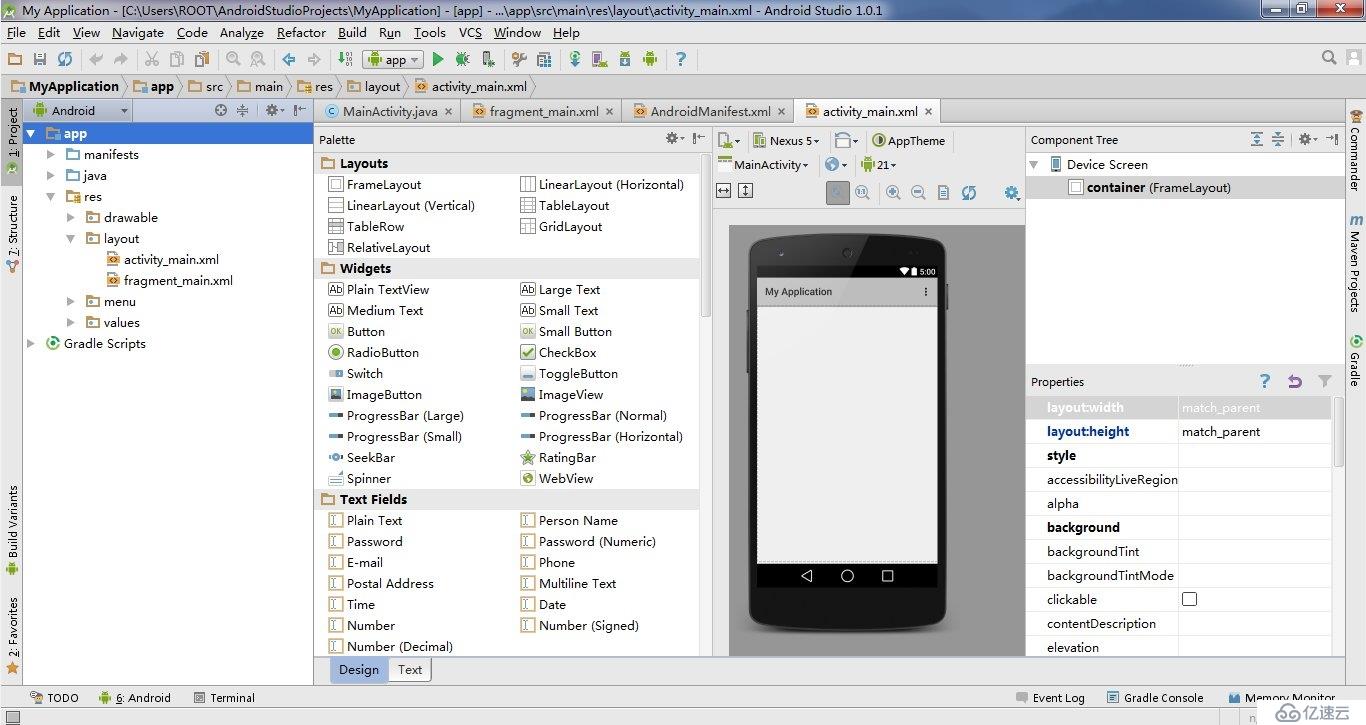Open the Android Device Monitor icon
Viewport: 1366px width, 725px height.
click(x=650, y=60)
